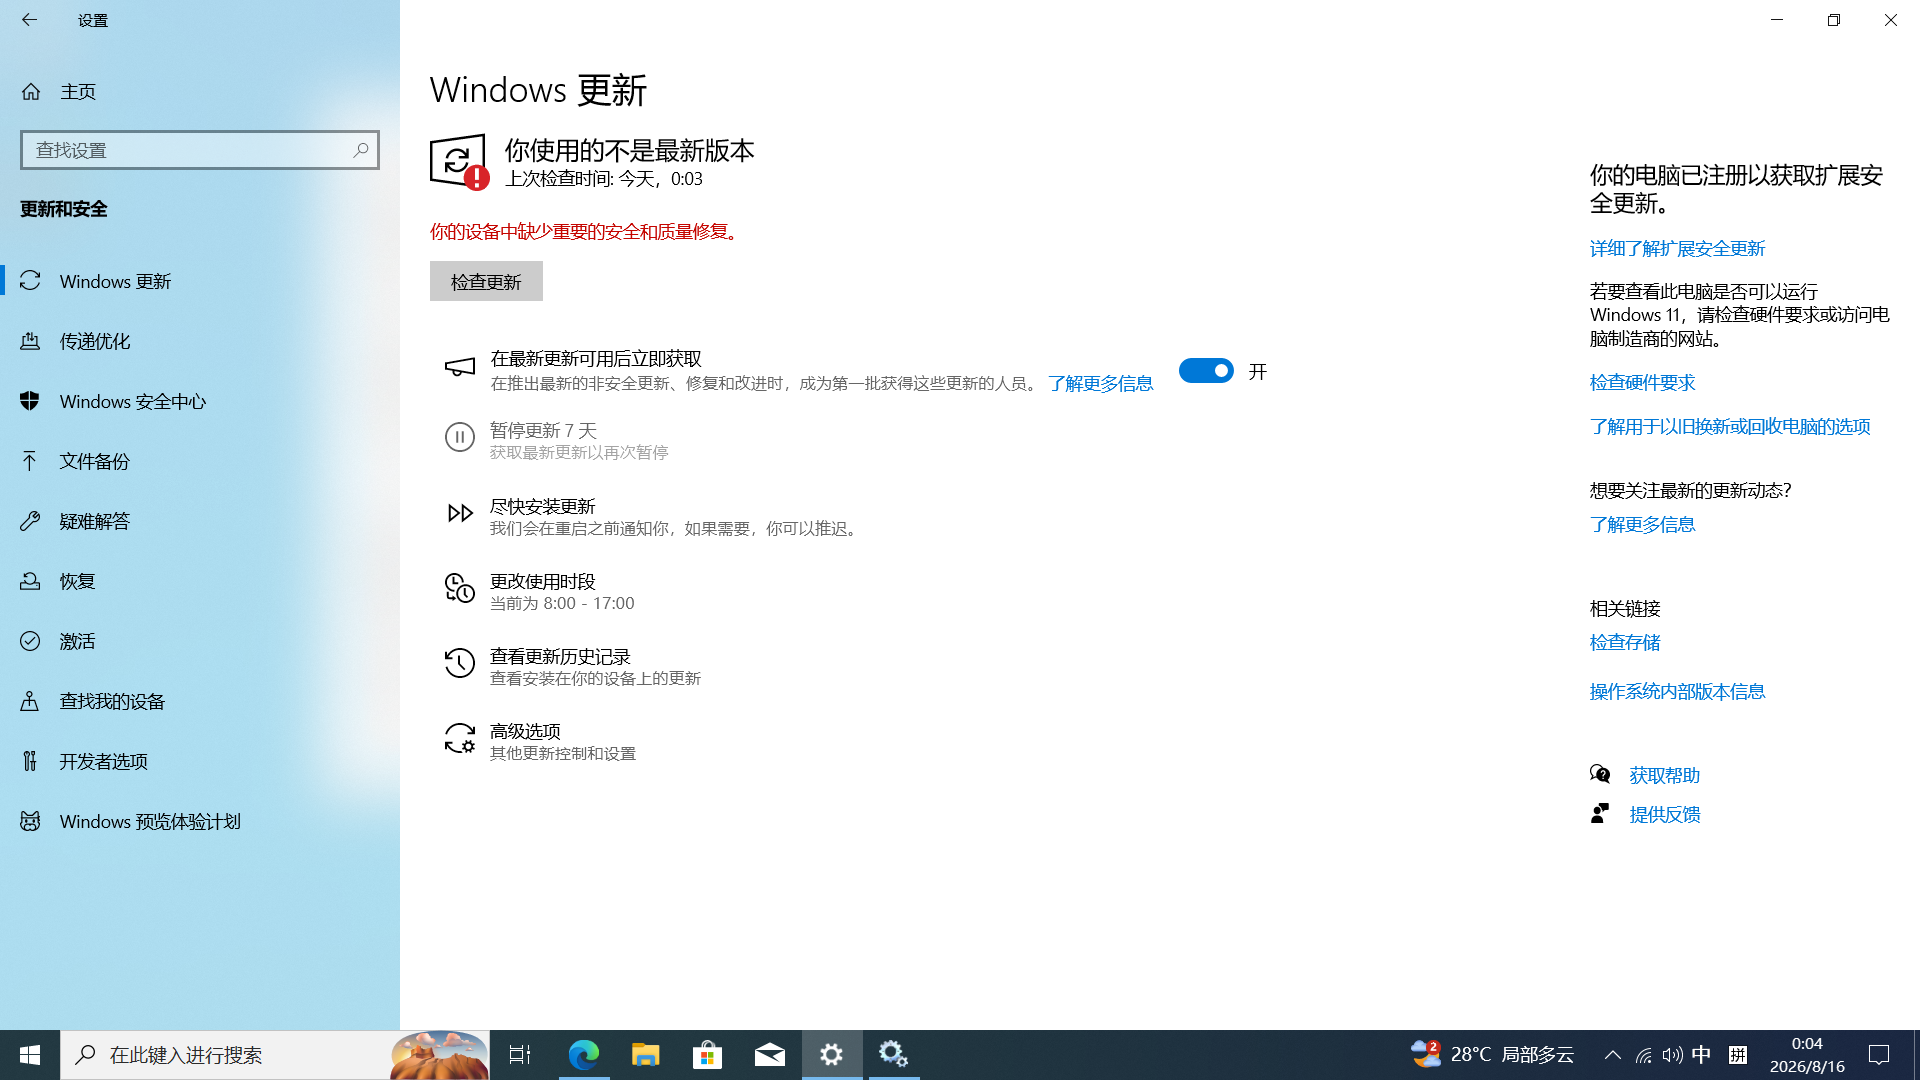Open 查看更新历史记录 entry
Image resolution: width=1920 pixels, height=1080 pixels.
(573, 666)
